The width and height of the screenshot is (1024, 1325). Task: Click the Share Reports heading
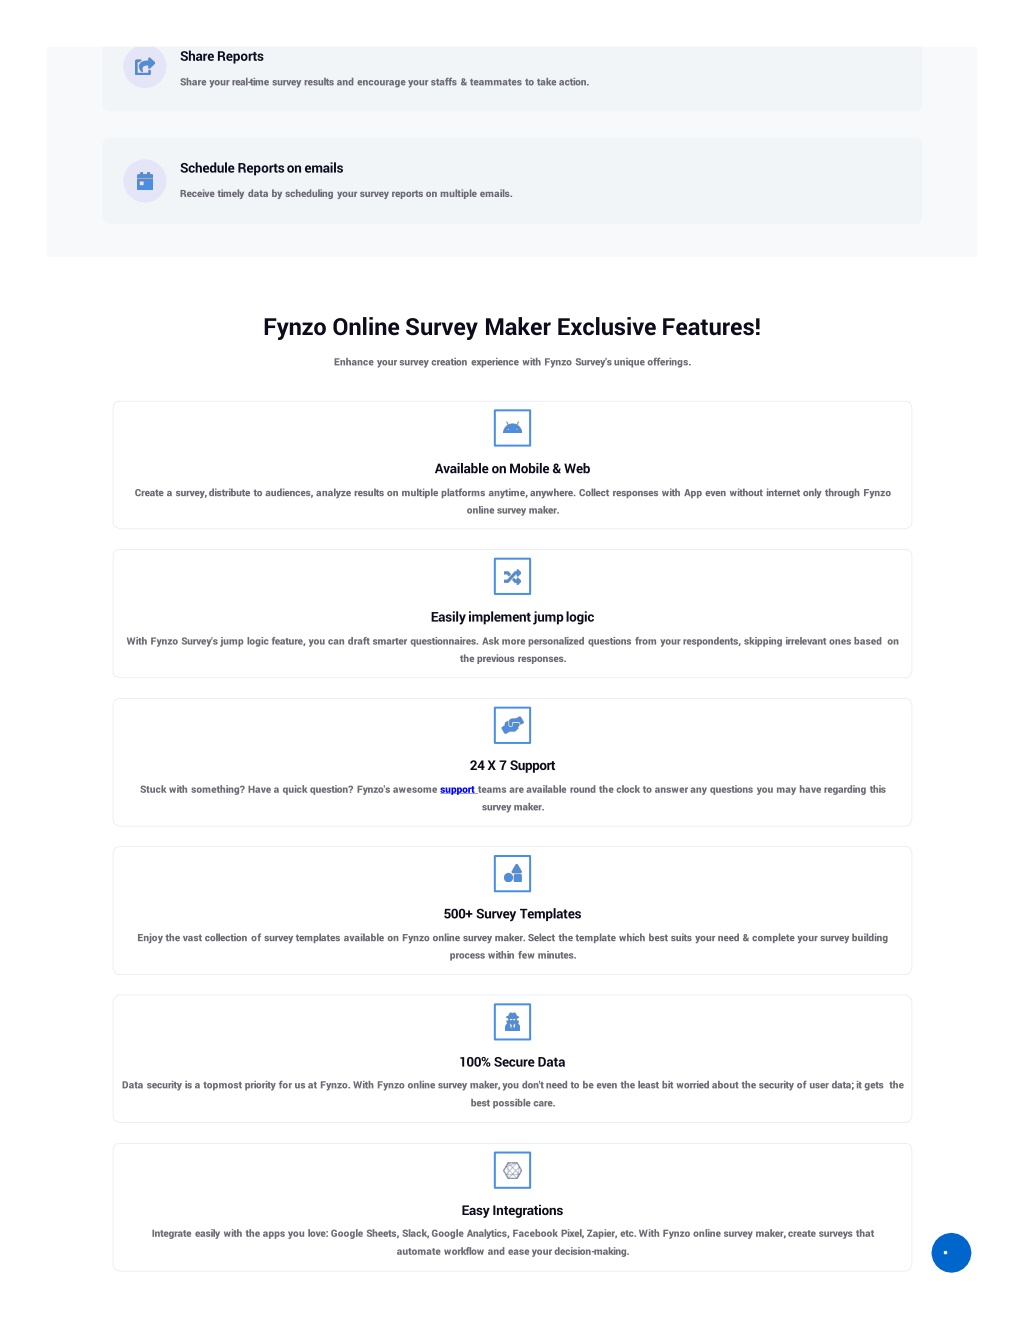222,56
